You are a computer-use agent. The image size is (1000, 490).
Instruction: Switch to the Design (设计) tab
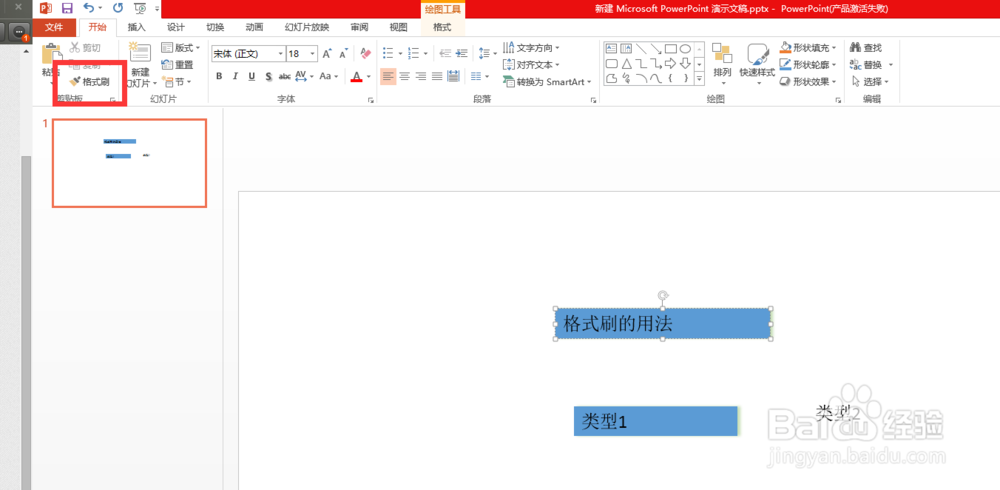175,27
